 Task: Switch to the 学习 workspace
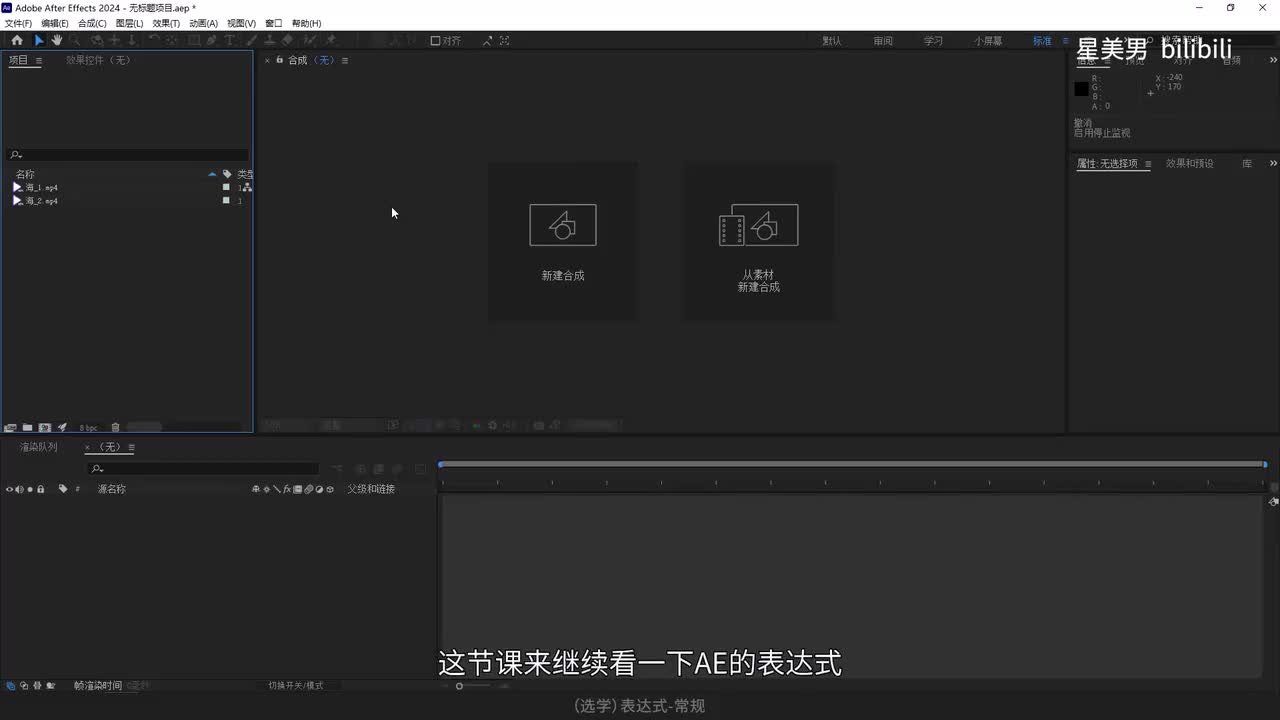point(933,41)
